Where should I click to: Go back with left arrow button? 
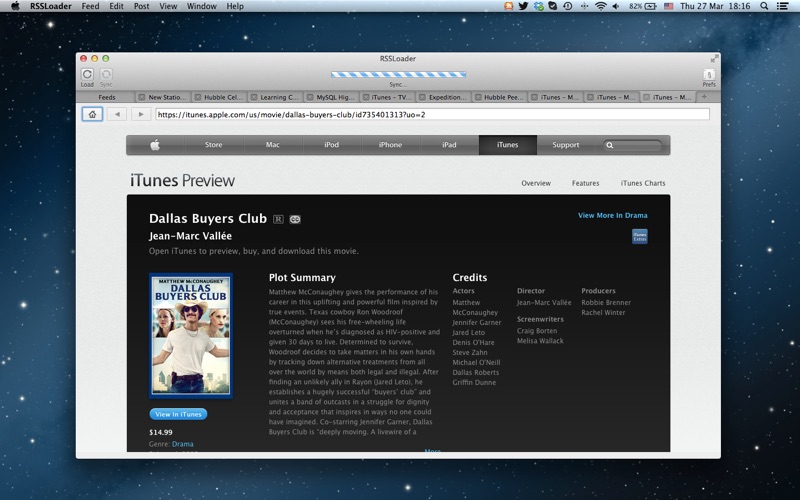point(117,114)
